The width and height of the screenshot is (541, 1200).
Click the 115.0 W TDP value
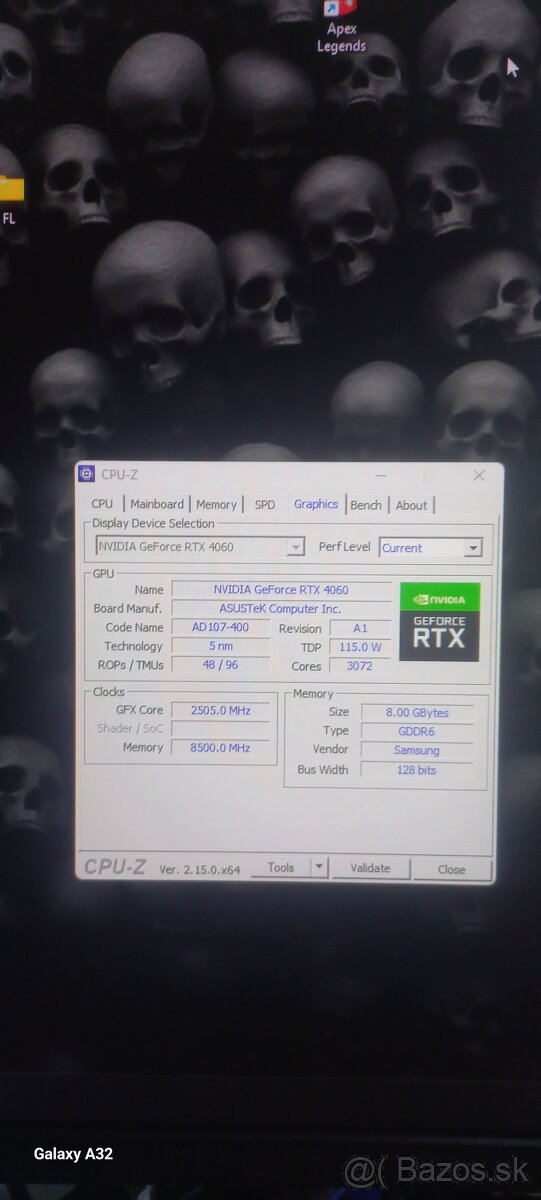pos(361,647)
